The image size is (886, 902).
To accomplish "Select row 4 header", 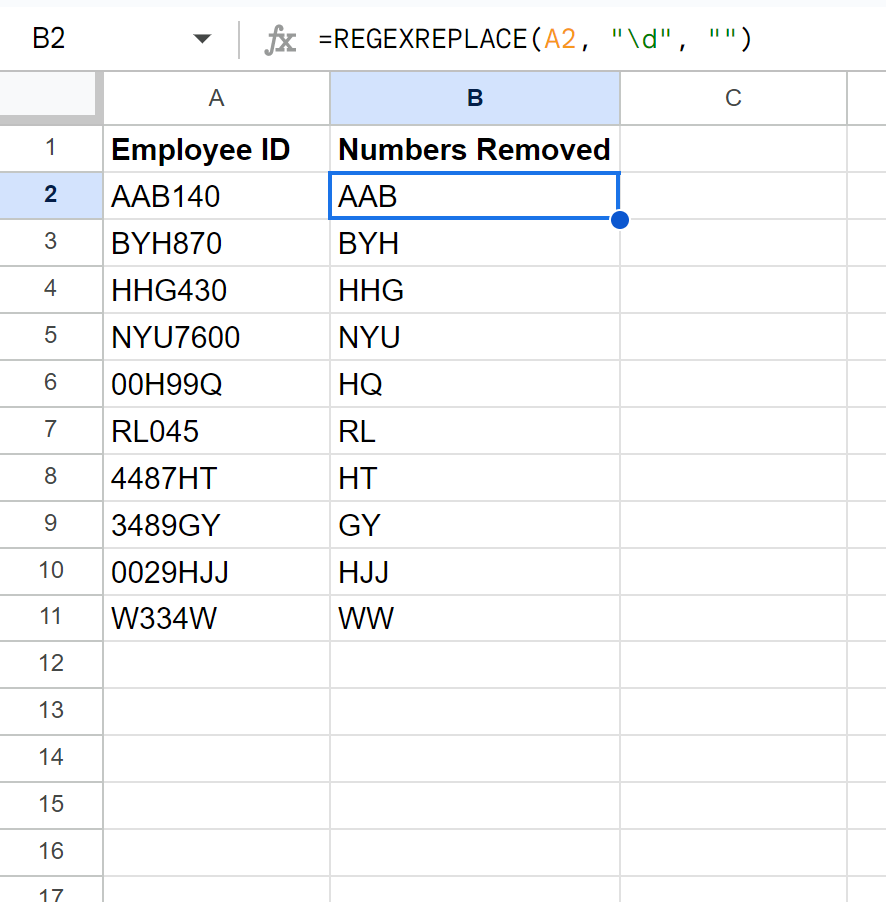I will [x=51, y=289].
